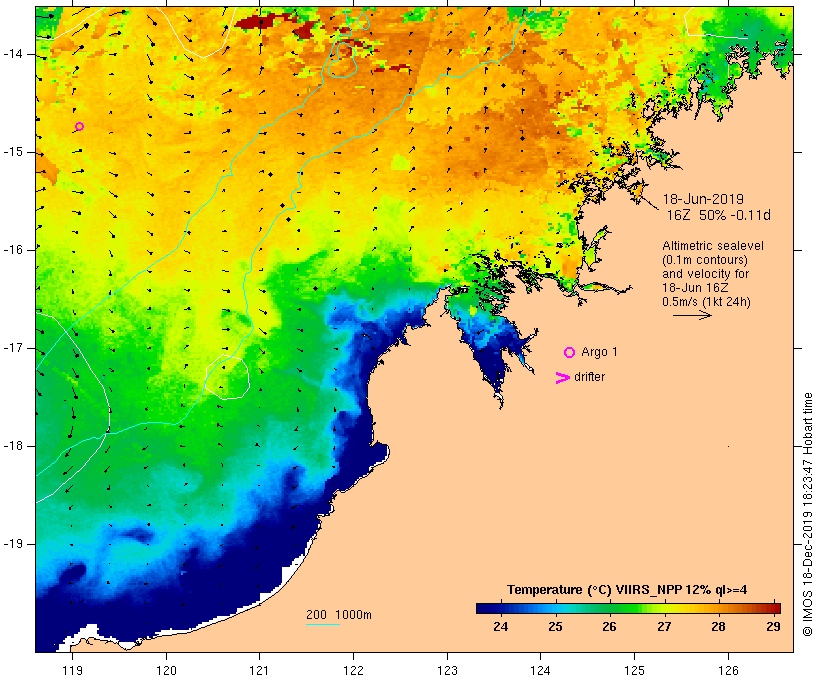The height and width of the screenshot is (680, 820).
Task: Click the latitude label -15
Action: coord(13,152)
